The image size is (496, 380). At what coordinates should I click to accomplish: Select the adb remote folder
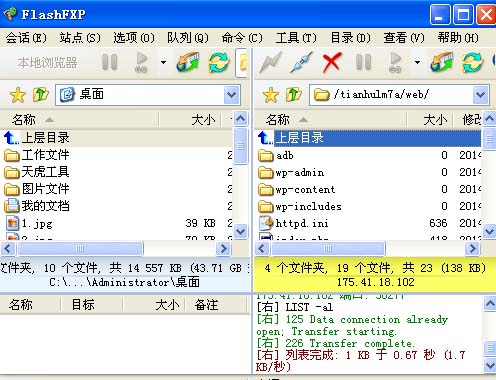pos(369,155)
